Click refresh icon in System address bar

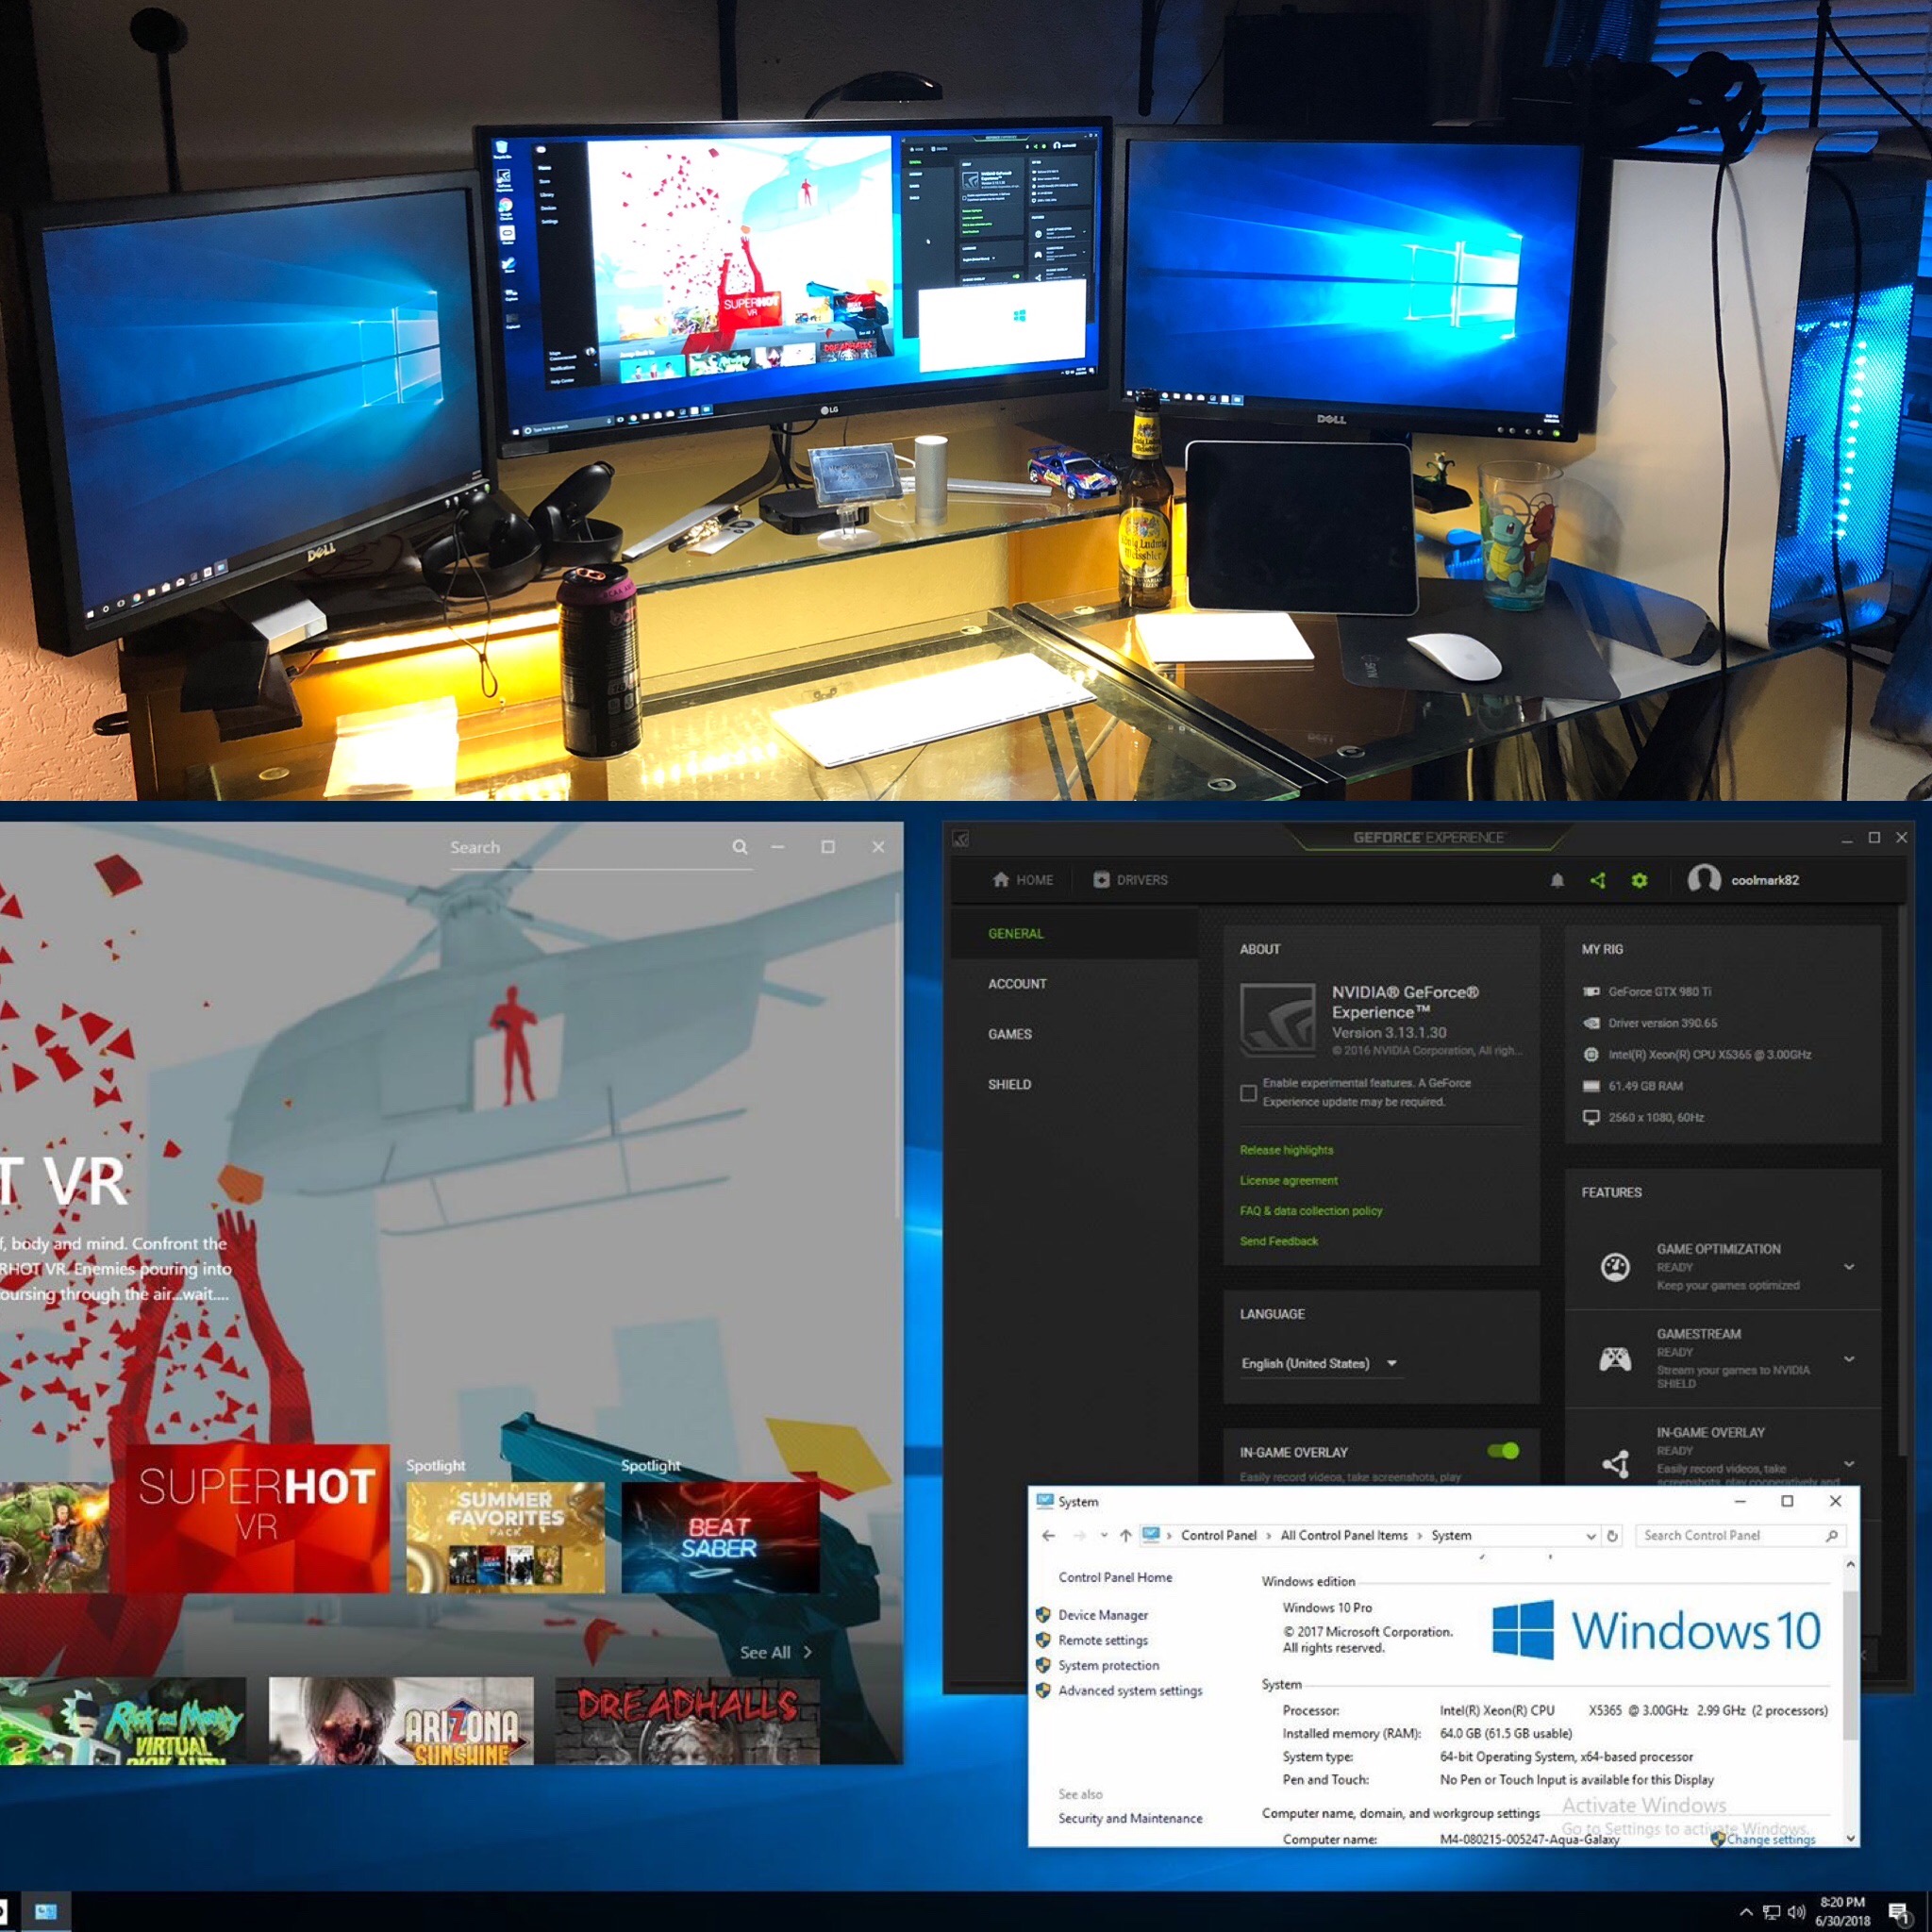[1612, 1536]
